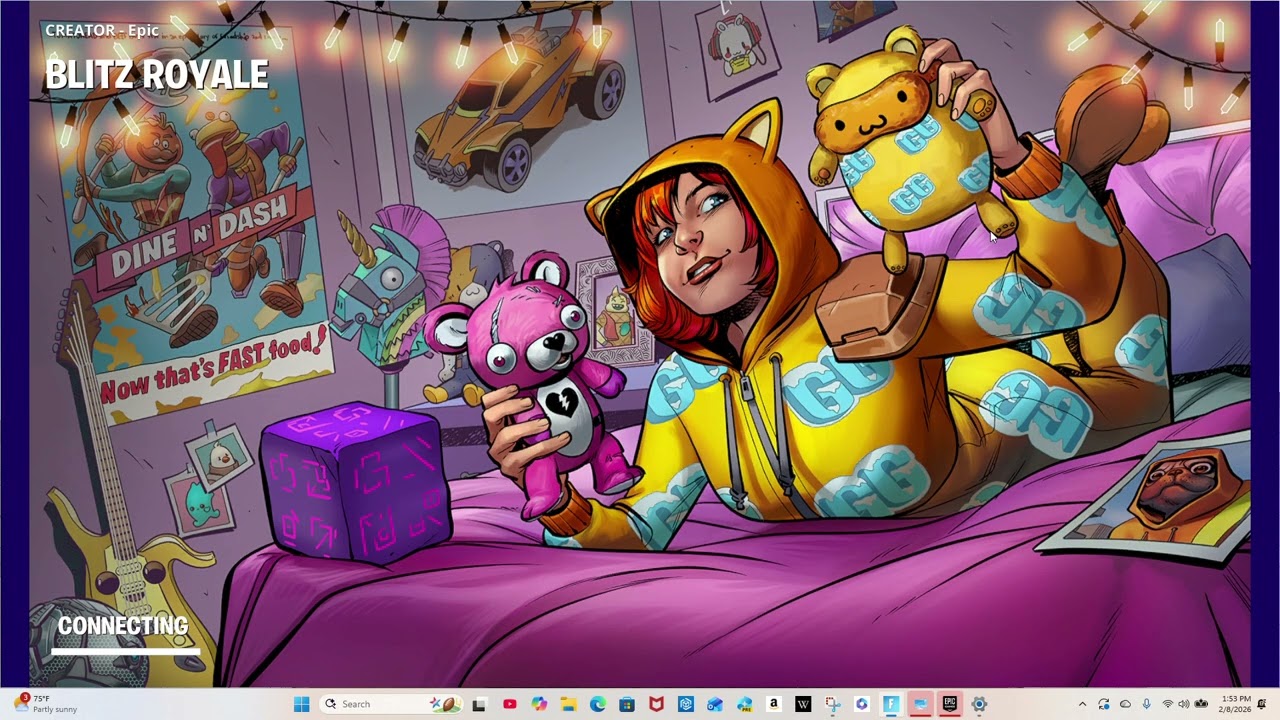Screen dimensions: 1280x720
Task: Open Microsoft Store from taskbar
Action: 627,704
